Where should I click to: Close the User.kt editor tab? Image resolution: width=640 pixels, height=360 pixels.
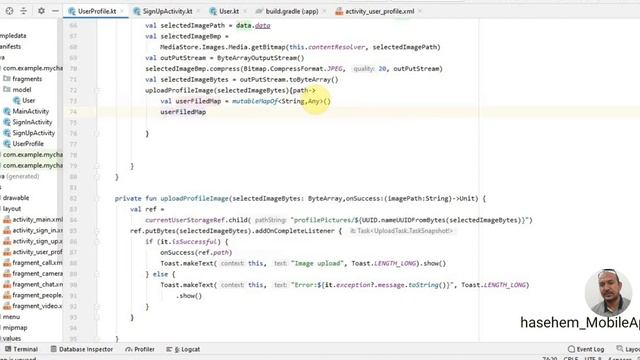tap(244, 11)
